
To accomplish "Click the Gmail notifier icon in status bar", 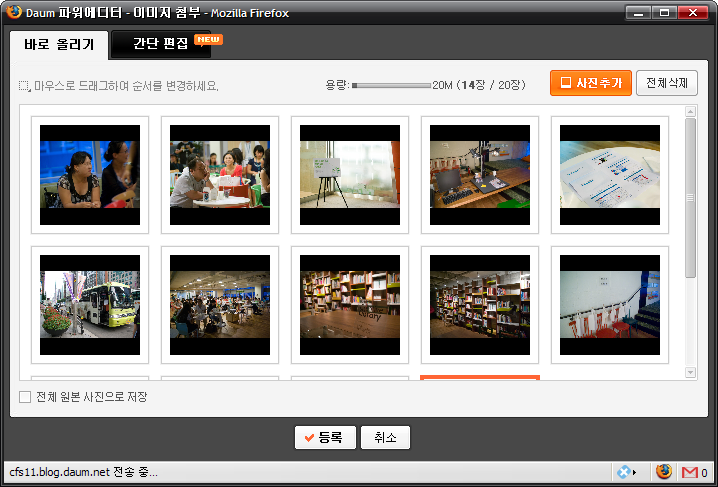I will click(690, 472).
